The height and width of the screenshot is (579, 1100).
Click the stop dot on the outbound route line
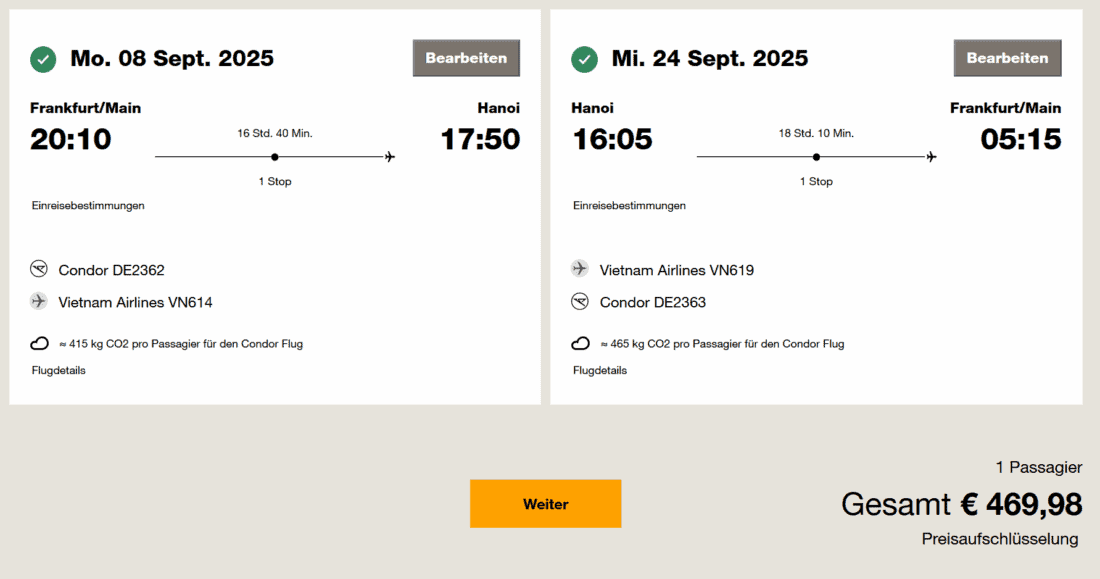click(x=275, y=157)
